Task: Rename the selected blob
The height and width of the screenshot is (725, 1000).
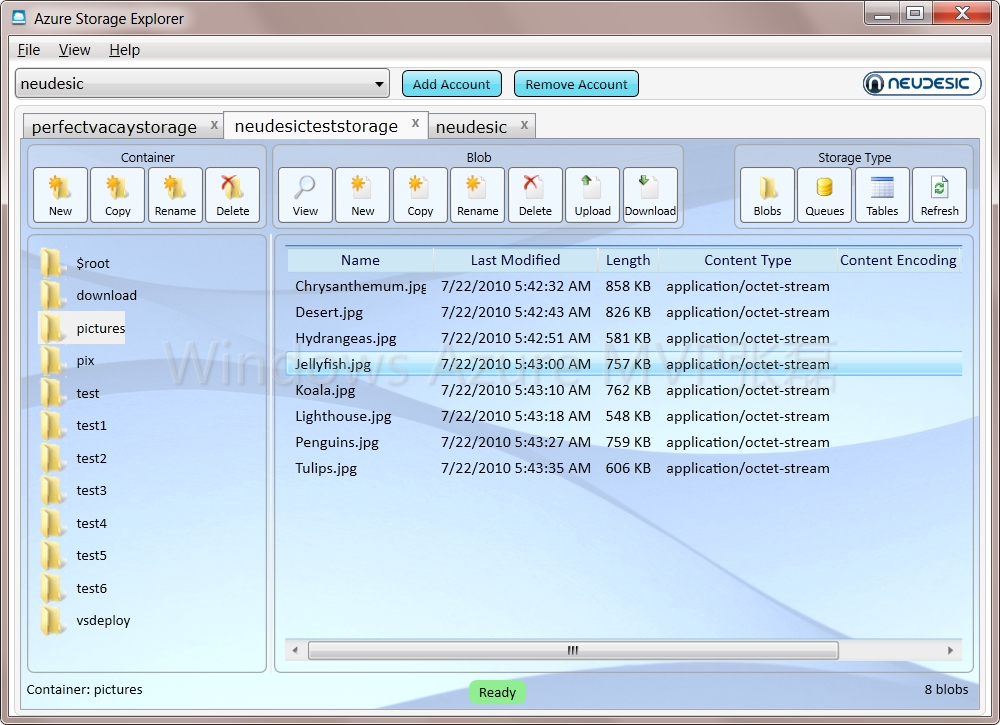Action: coord(478,194)
